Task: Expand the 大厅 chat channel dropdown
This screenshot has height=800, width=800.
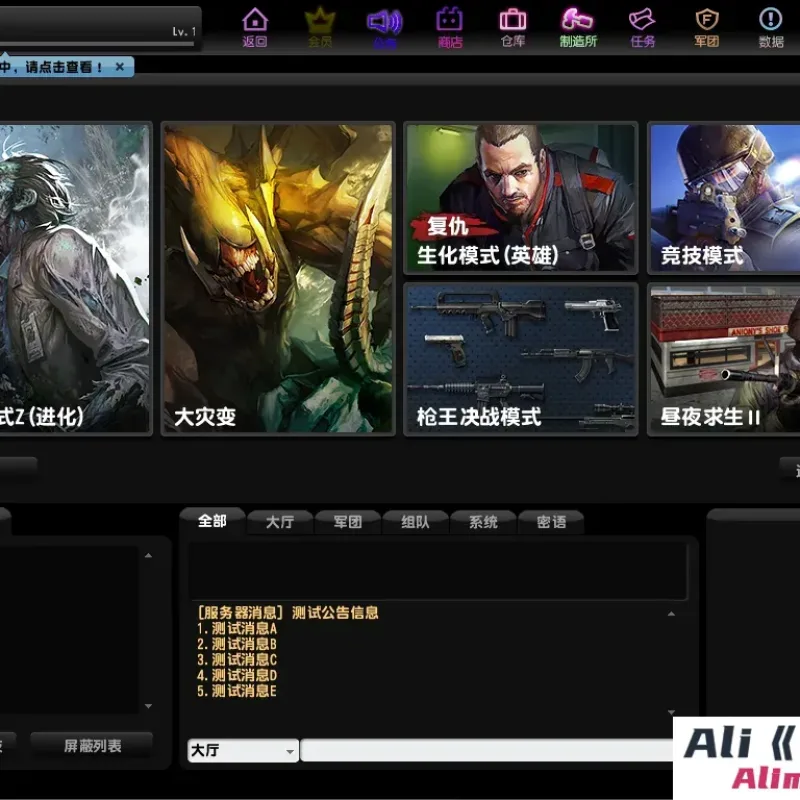Action: coord(290,751)
